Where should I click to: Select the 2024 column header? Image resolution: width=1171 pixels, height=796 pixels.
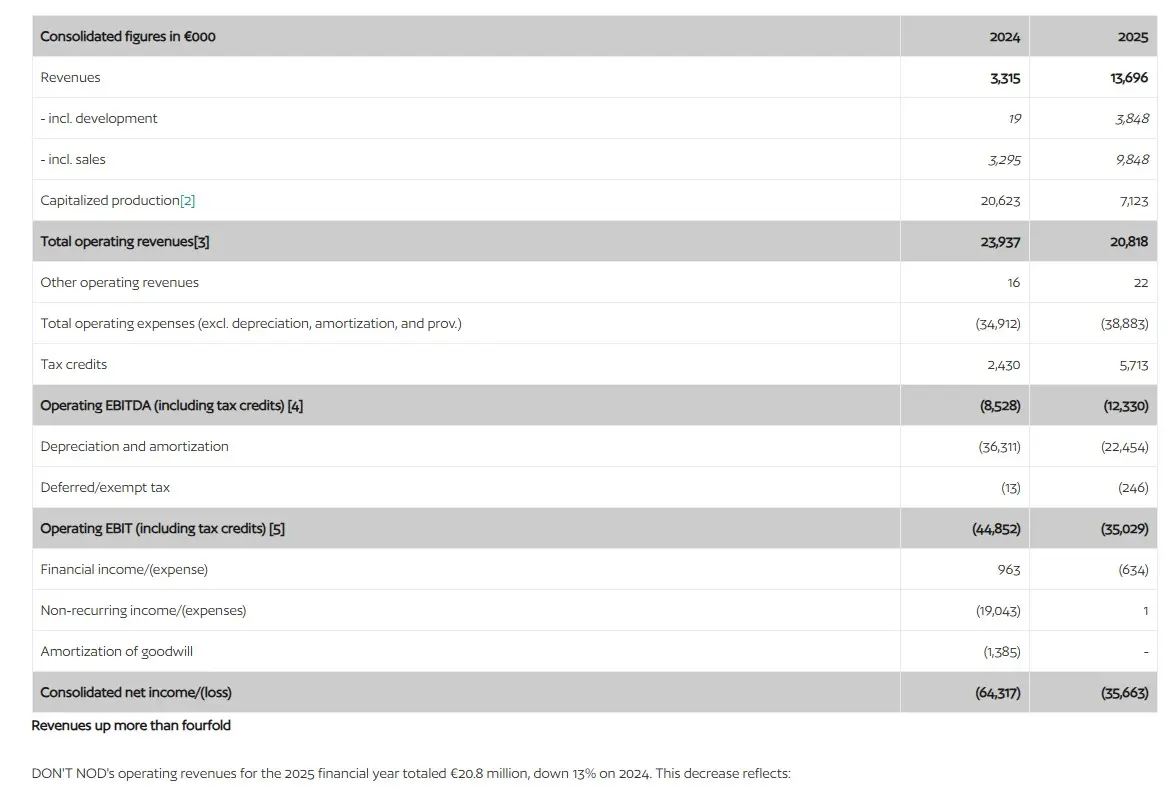pyautogui.click(x=1004, y=37)
